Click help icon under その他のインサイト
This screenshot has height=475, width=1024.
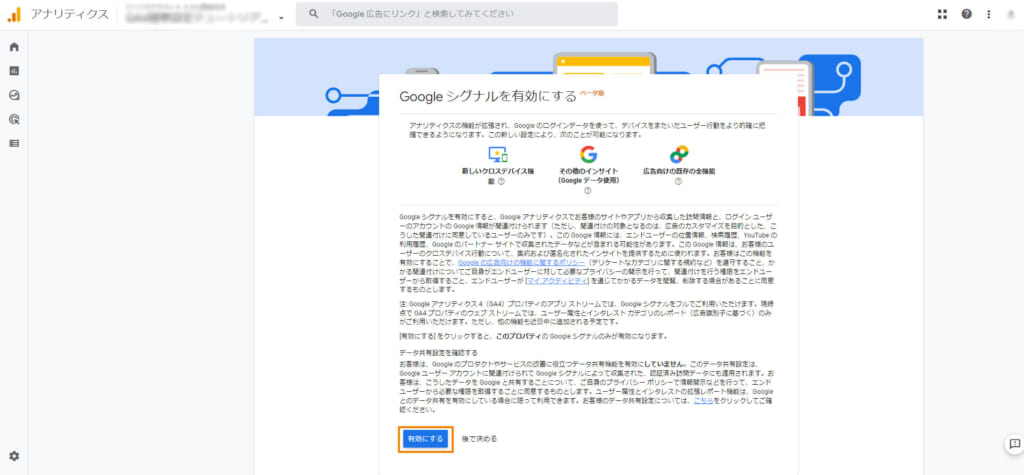[x=587, y=191]
